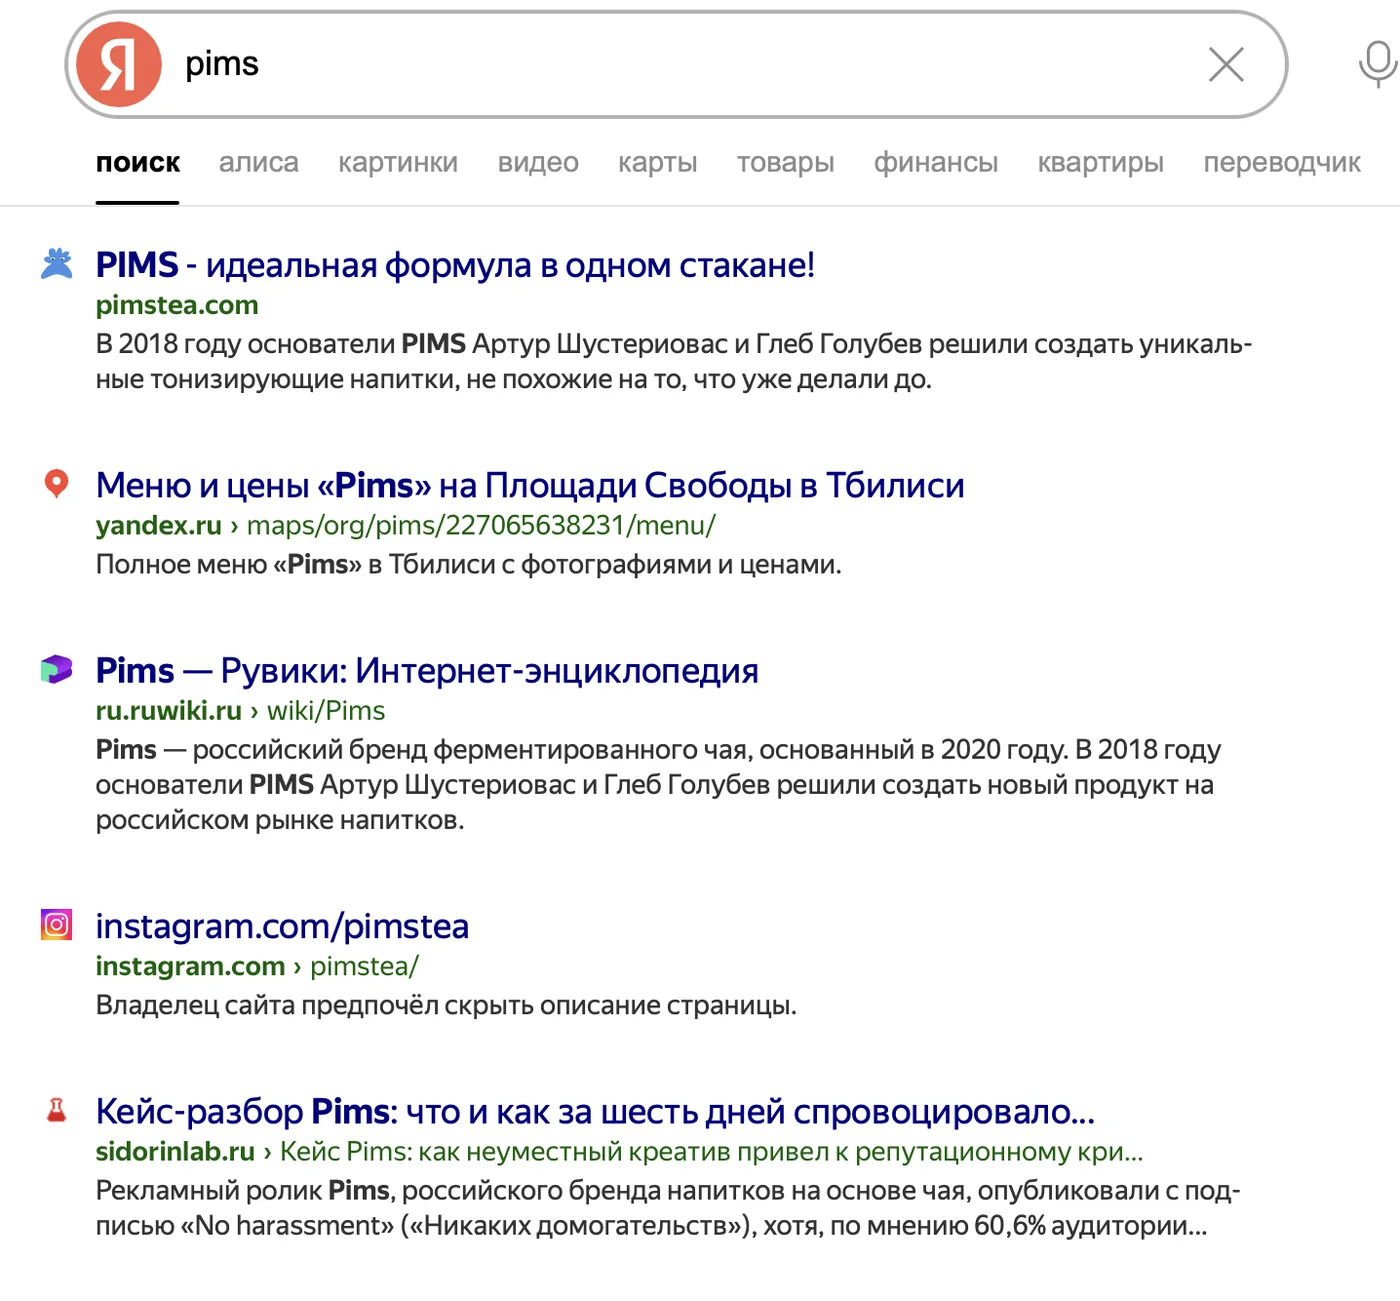This screenshot has width=1400, height=1301.
Task: Open the карты tab
Action: 658,162
